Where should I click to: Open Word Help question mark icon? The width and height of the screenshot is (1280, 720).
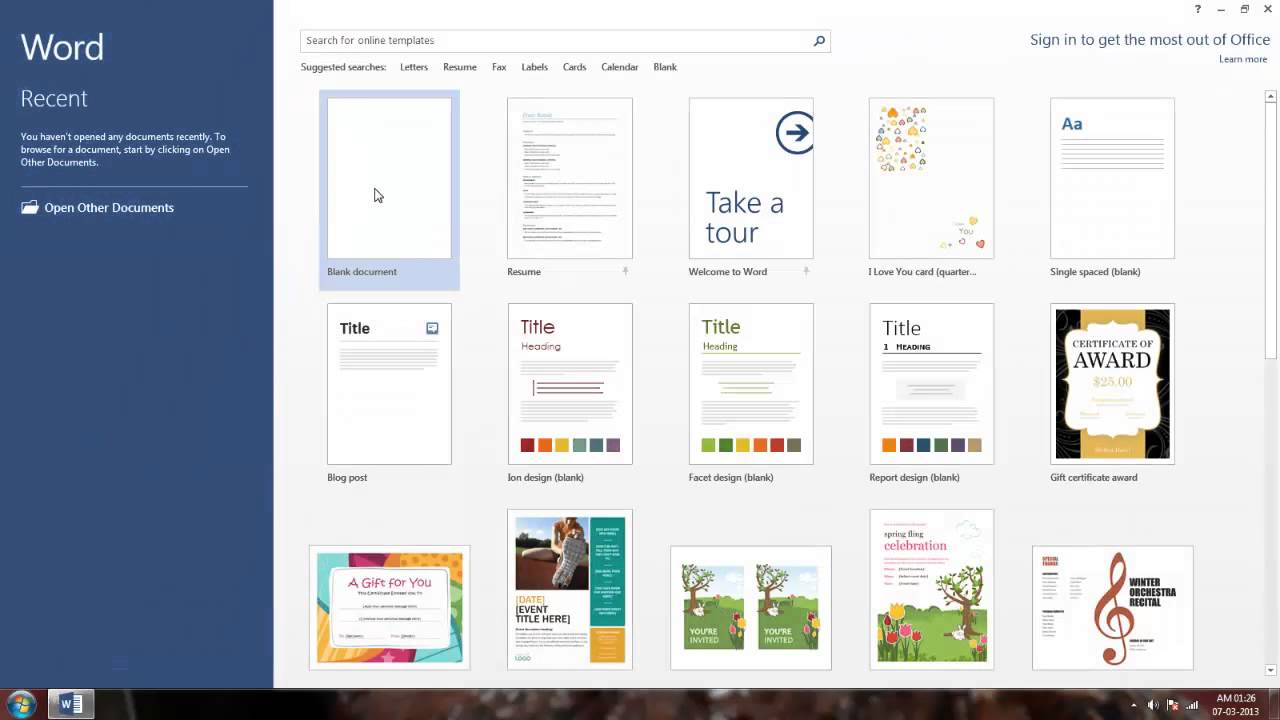point(1197,10)
